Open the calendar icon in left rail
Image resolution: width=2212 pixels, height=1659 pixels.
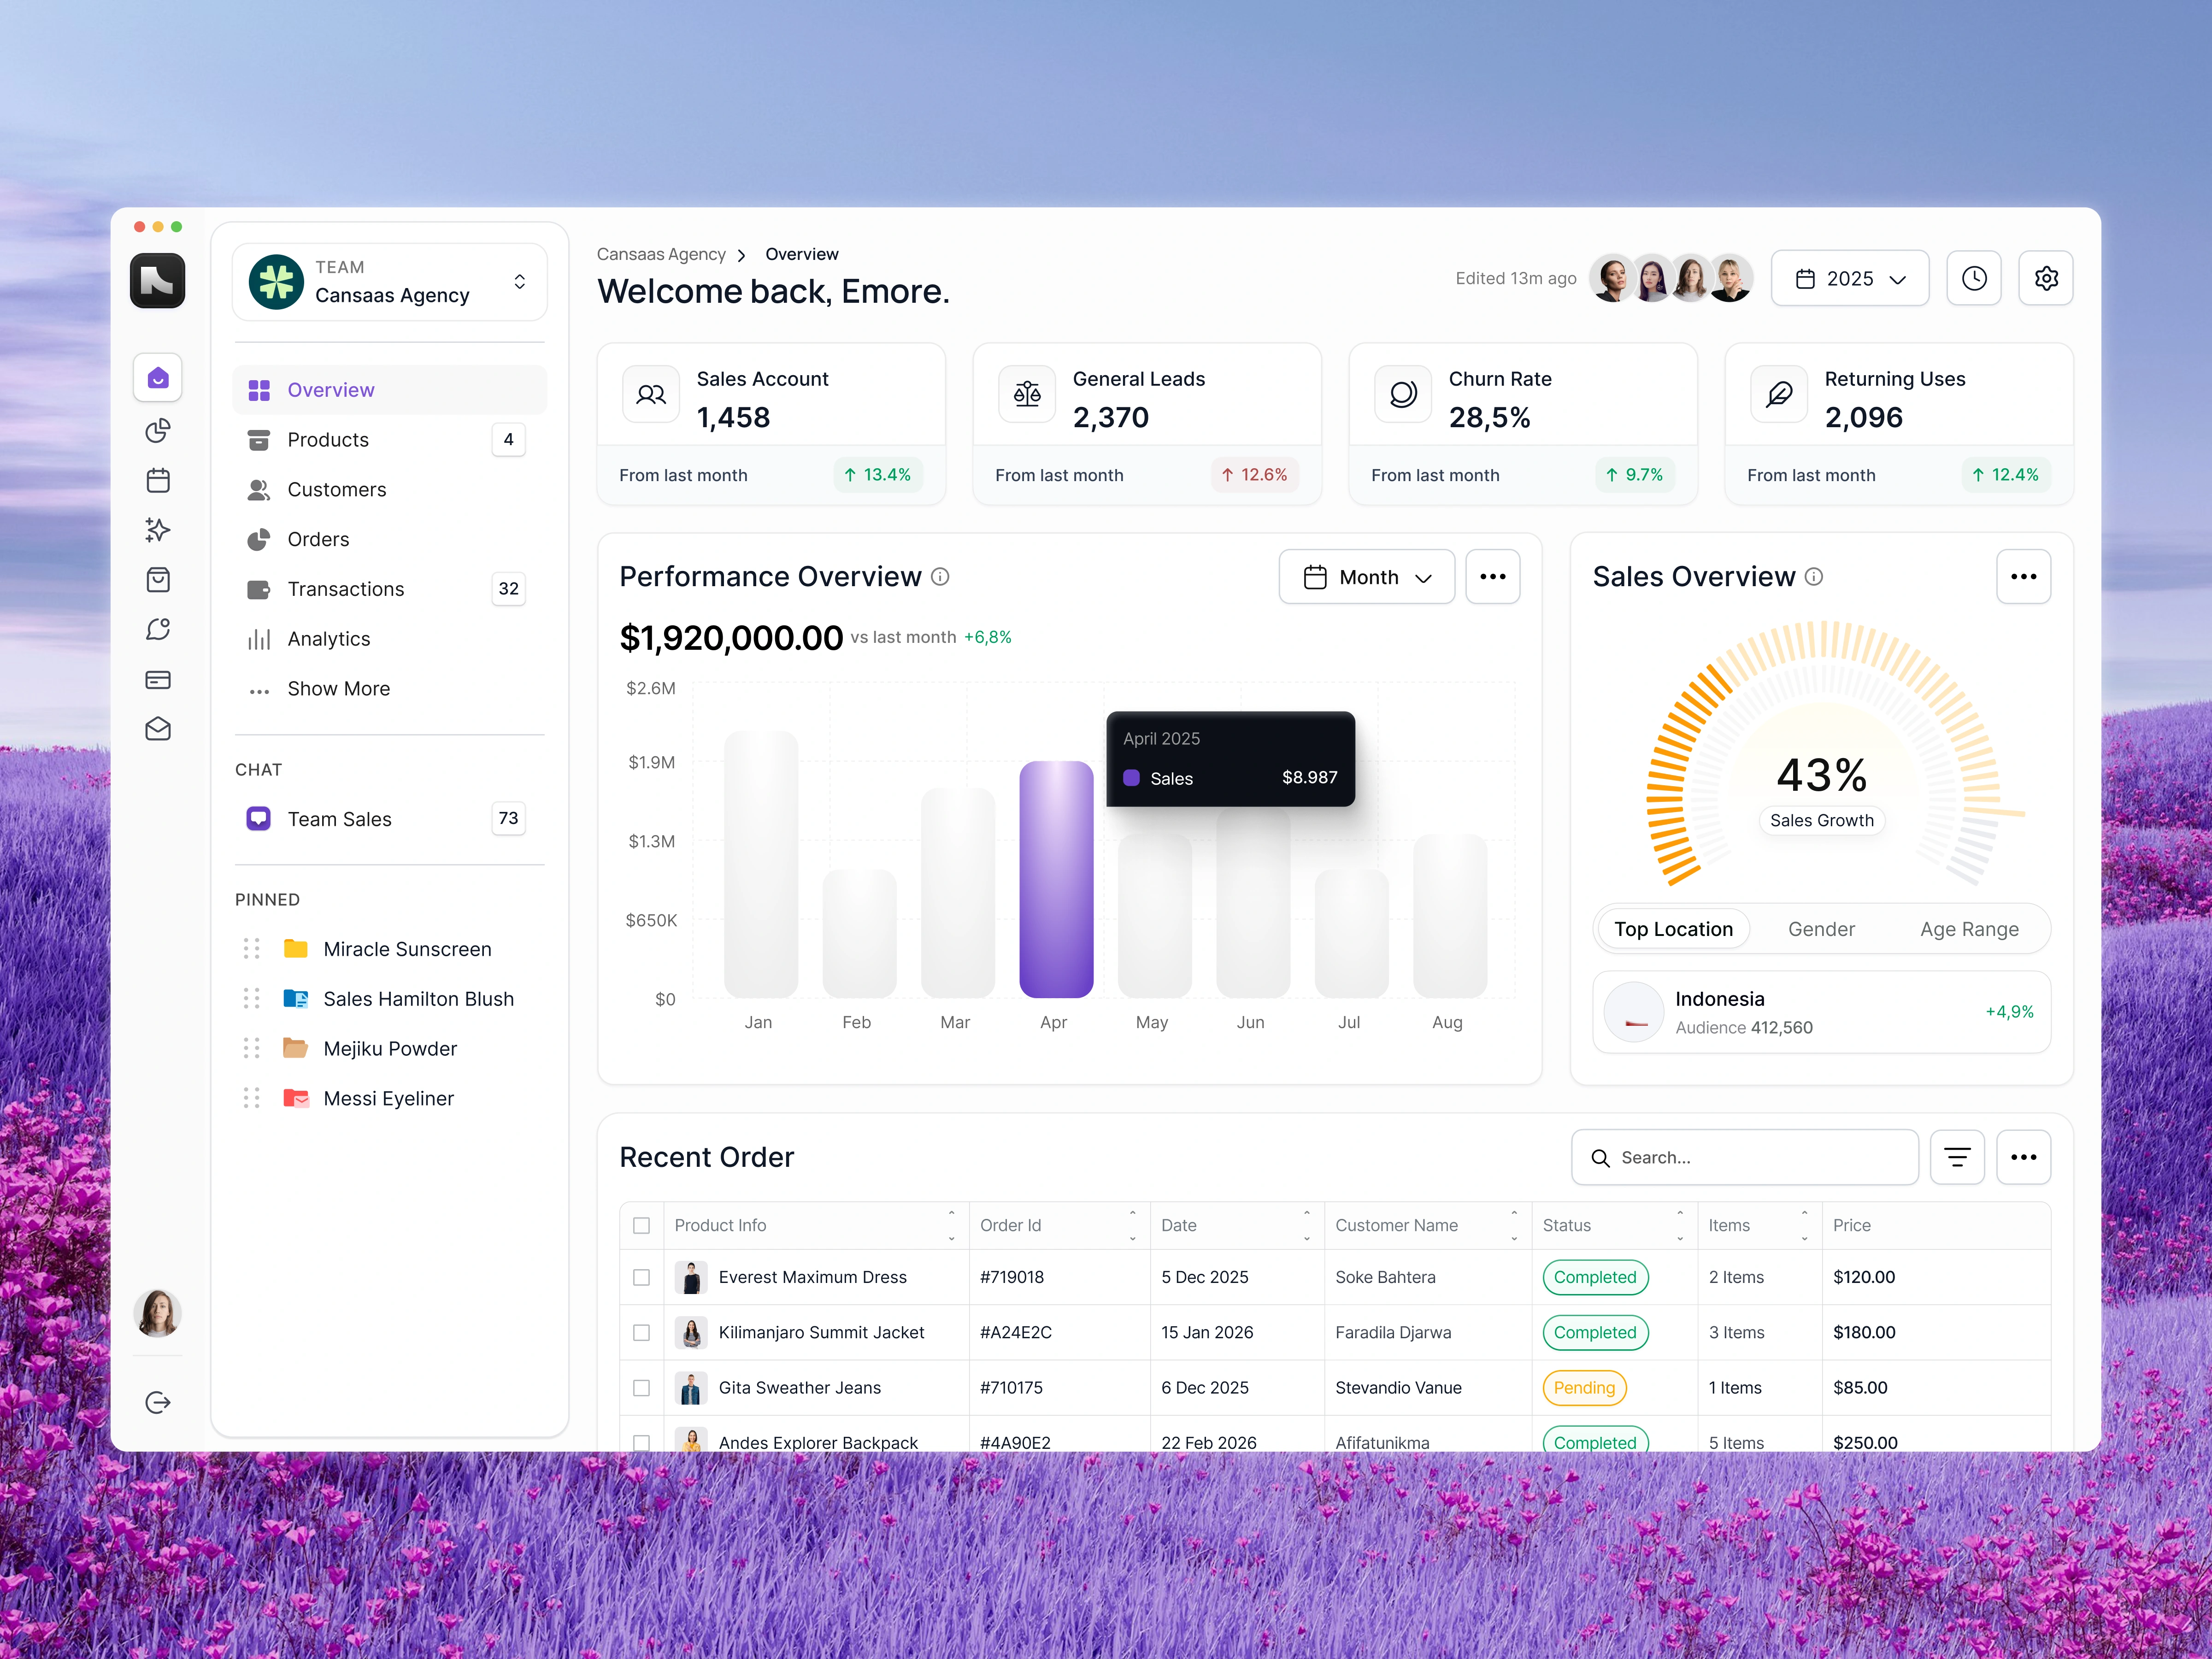pos(157,481)
